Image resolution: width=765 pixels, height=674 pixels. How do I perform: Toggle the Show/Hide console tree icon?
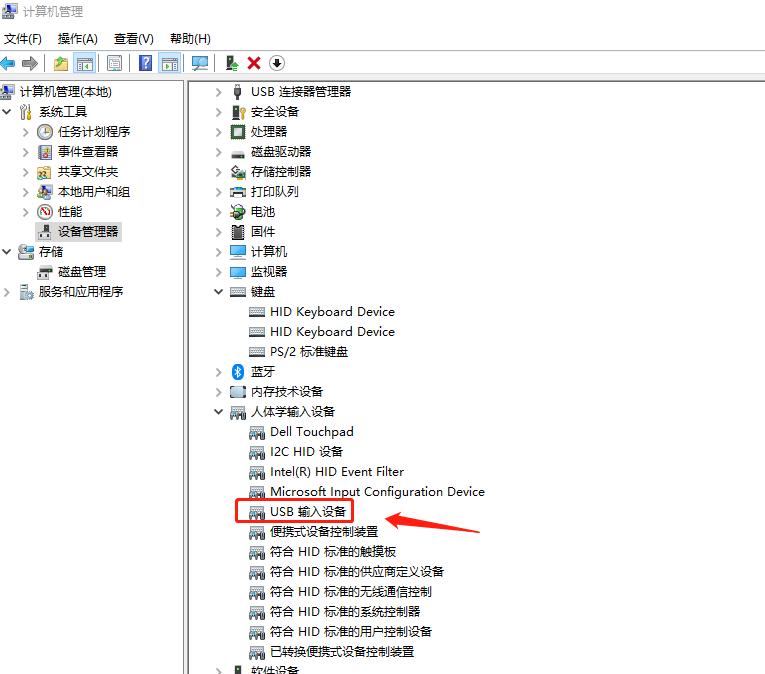coord(84,63)
